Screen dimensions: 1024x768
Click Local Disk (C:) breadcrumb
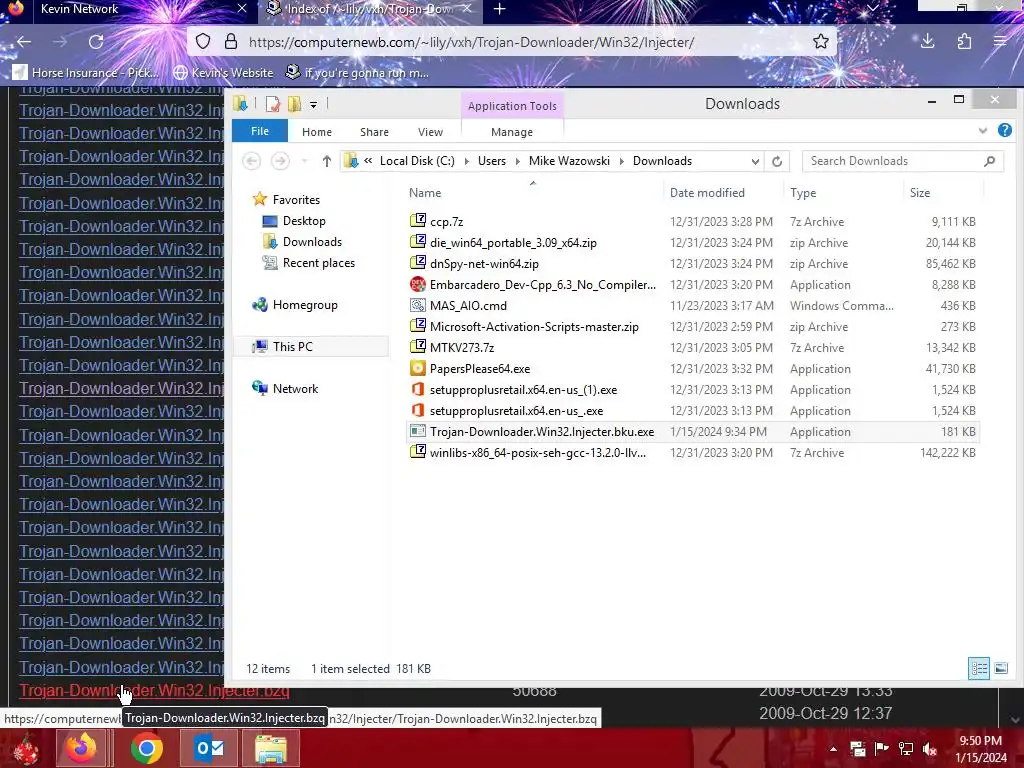tap(417, 161)
